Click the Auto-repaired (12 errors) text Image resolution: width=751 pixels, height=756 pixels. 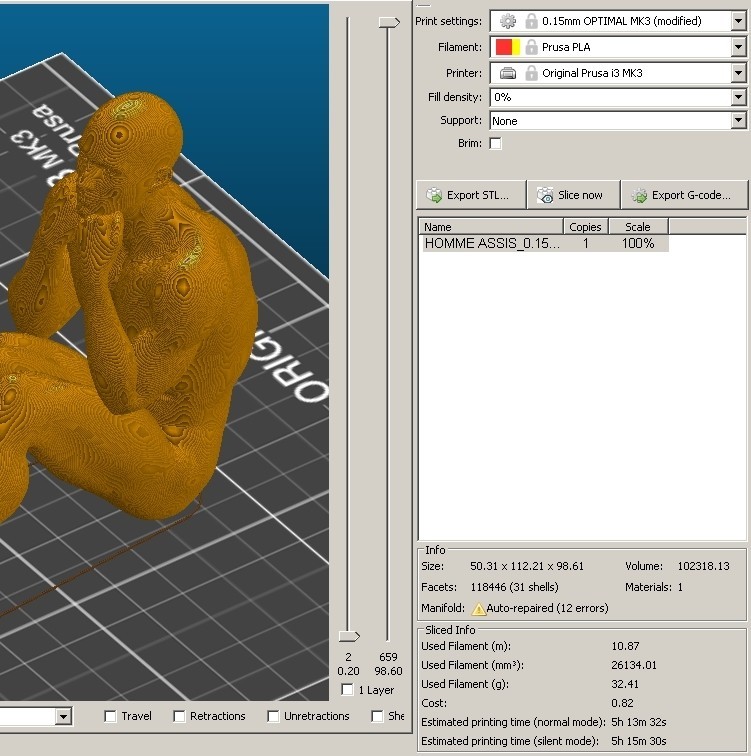(x=547, y=608)
